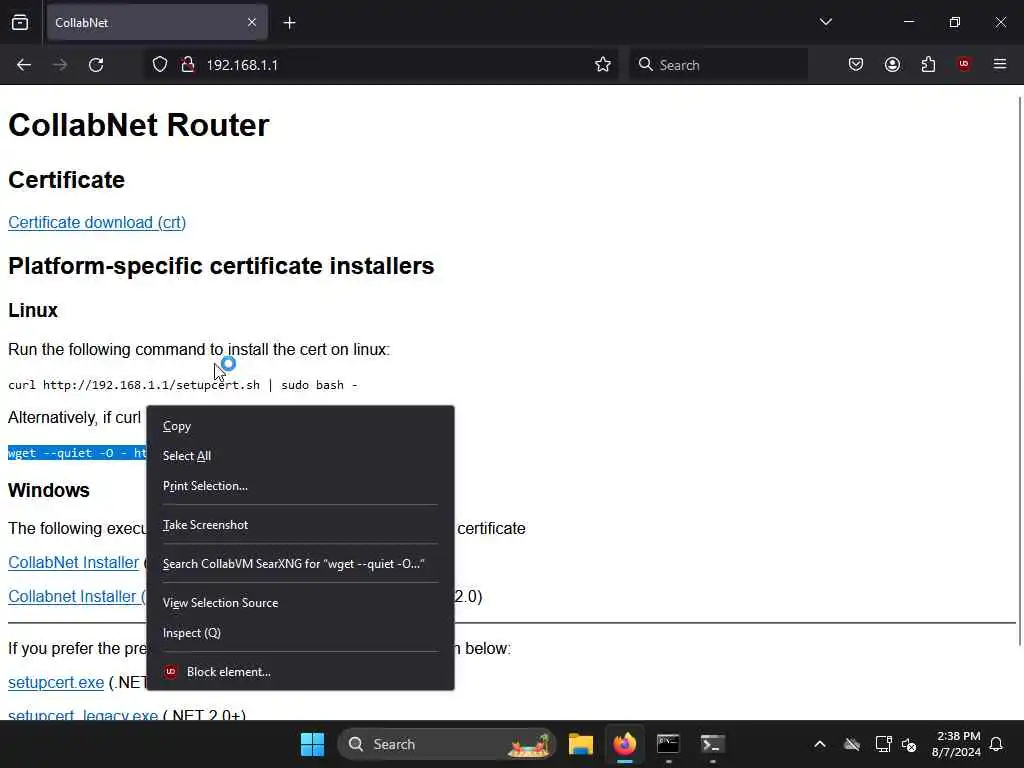Choose Select All in context menu
The height and width of the screenshot is (768, 1024).
click(x=300, y=456)
